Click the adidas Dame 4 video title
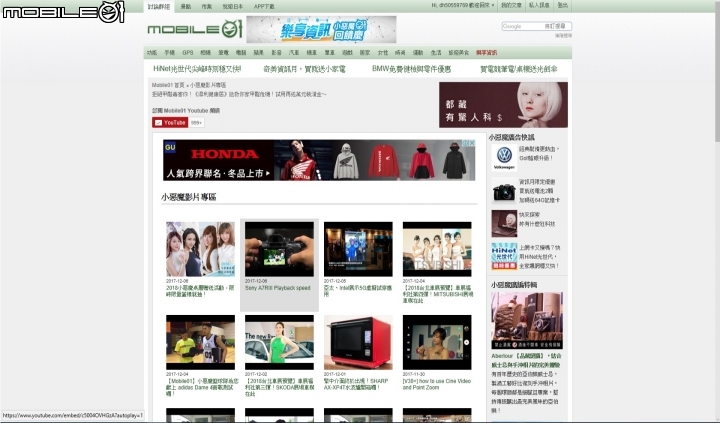Image resolution: width=720 pixels, height=423 pixels. [202, 387]
